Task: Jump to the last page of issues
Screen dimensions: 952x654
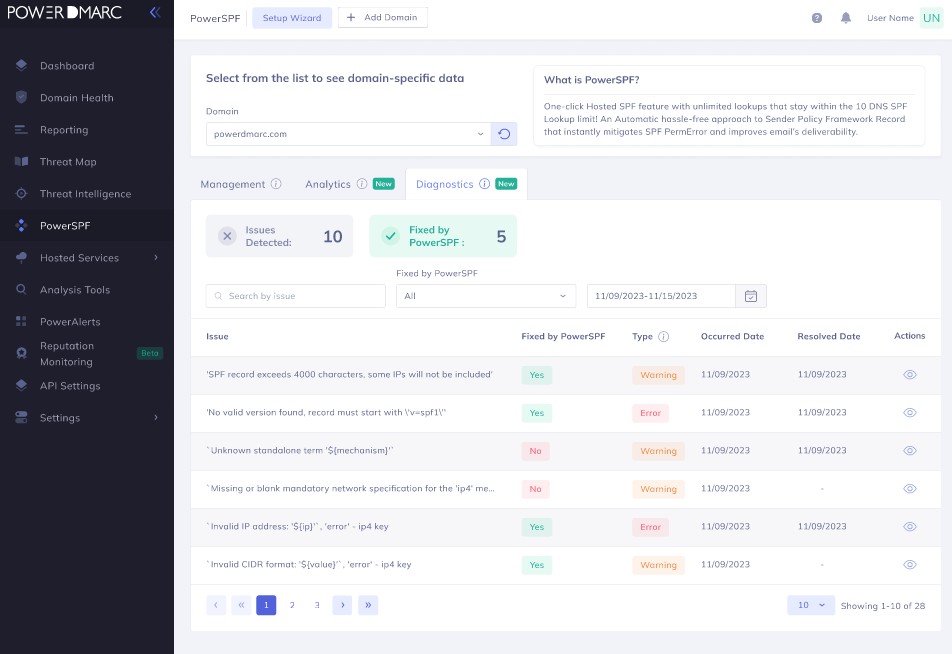Action: pyautogui.click(x=368, y=605)
